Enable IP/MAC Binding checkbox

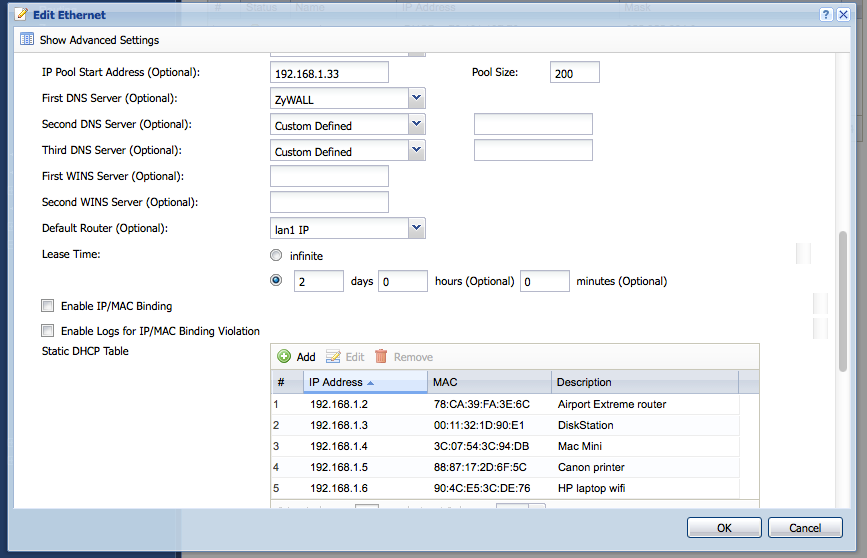tap(47, 306)
